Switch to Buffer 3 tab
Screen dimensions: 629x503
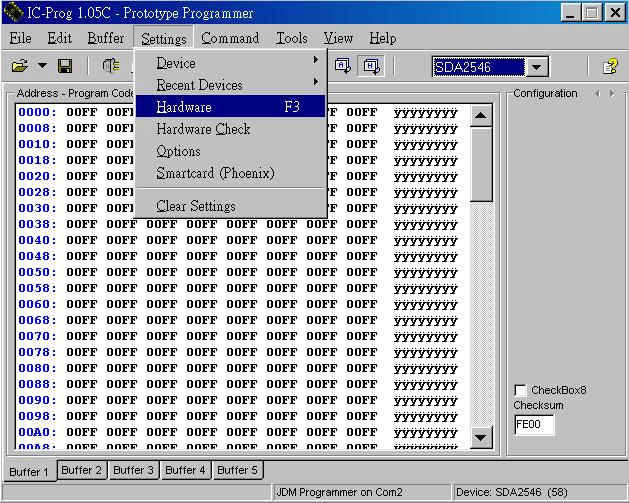click(x=134, y=470)
